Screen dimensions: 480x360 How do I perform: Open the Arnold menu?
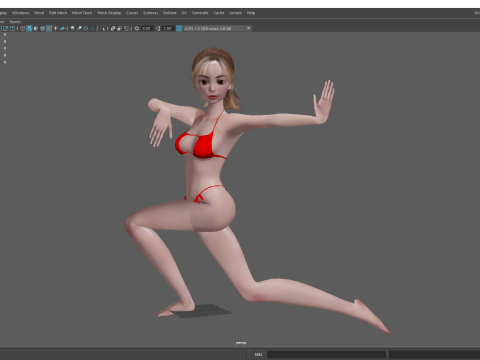[x=235, y=13]
